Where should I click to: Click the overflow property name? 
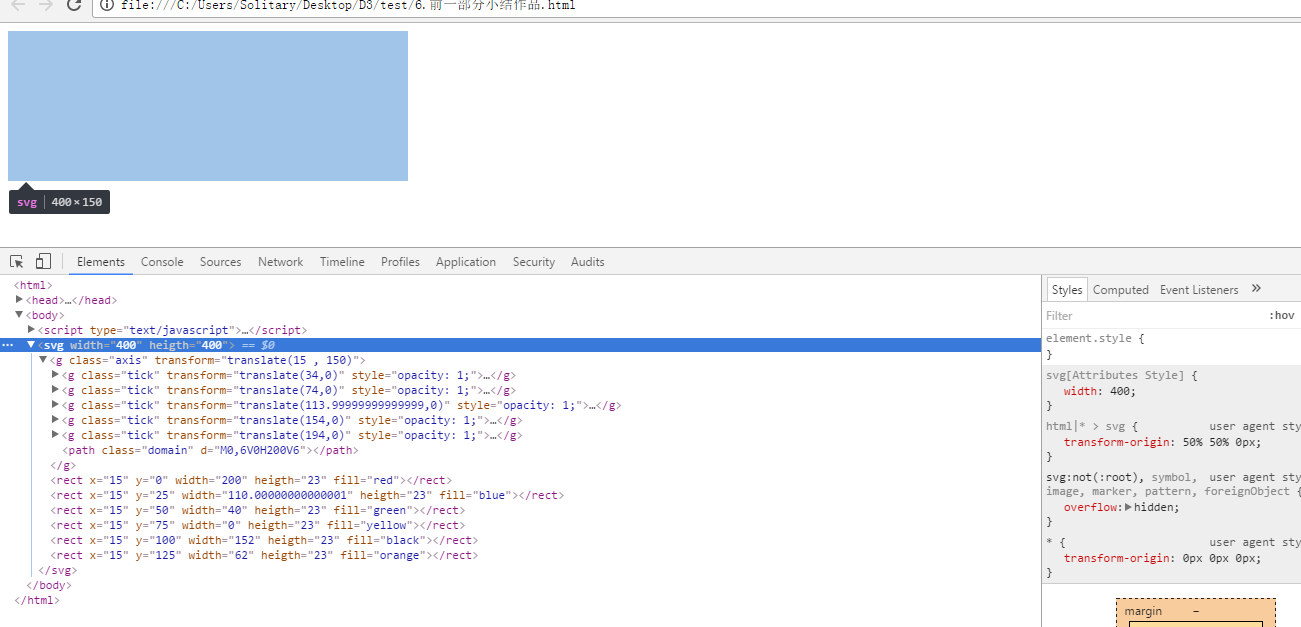pos(1090,507)
